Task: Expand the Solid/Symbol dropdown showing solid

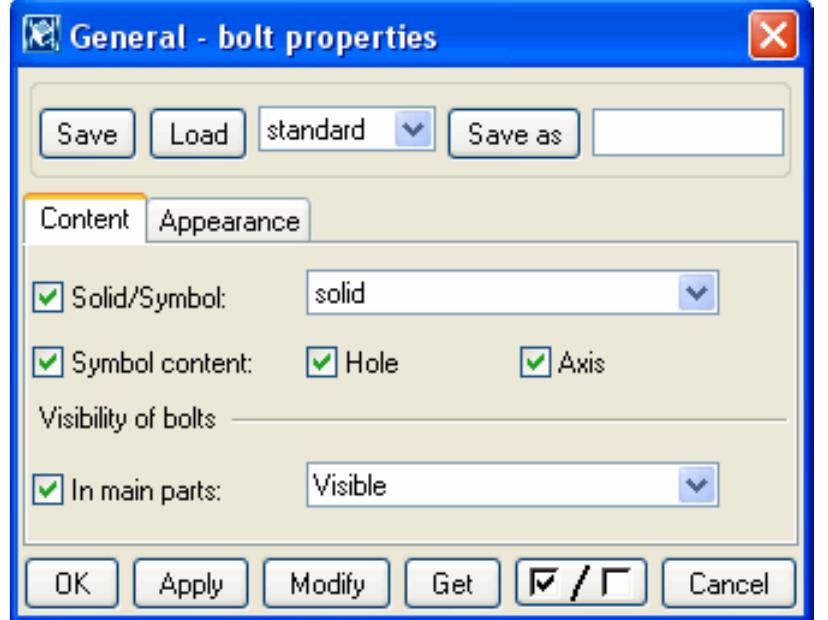Action: click(698, 295)
